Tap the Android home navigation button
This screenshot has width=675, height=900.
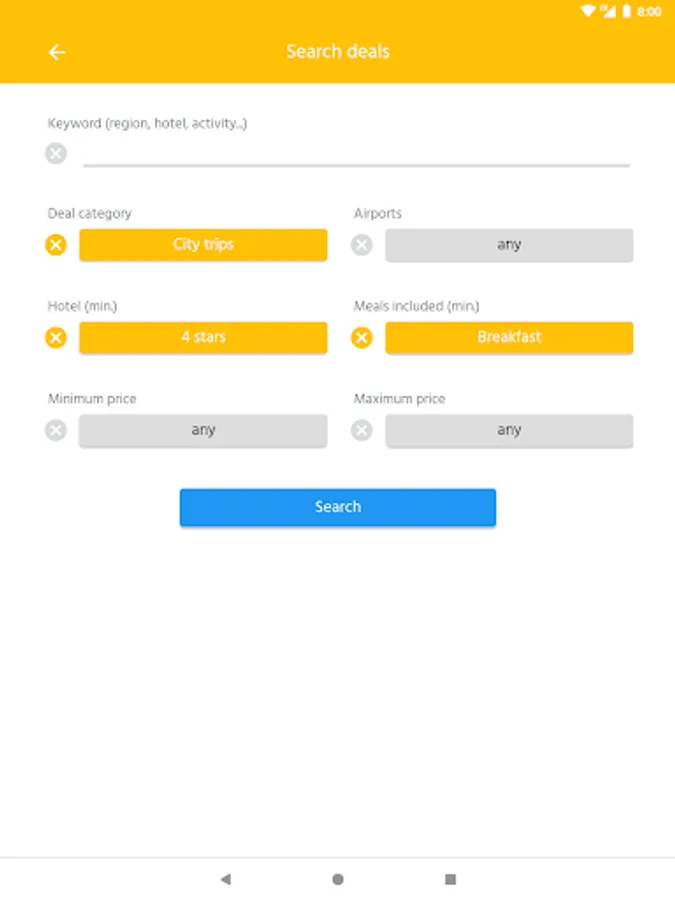[338, 879]
